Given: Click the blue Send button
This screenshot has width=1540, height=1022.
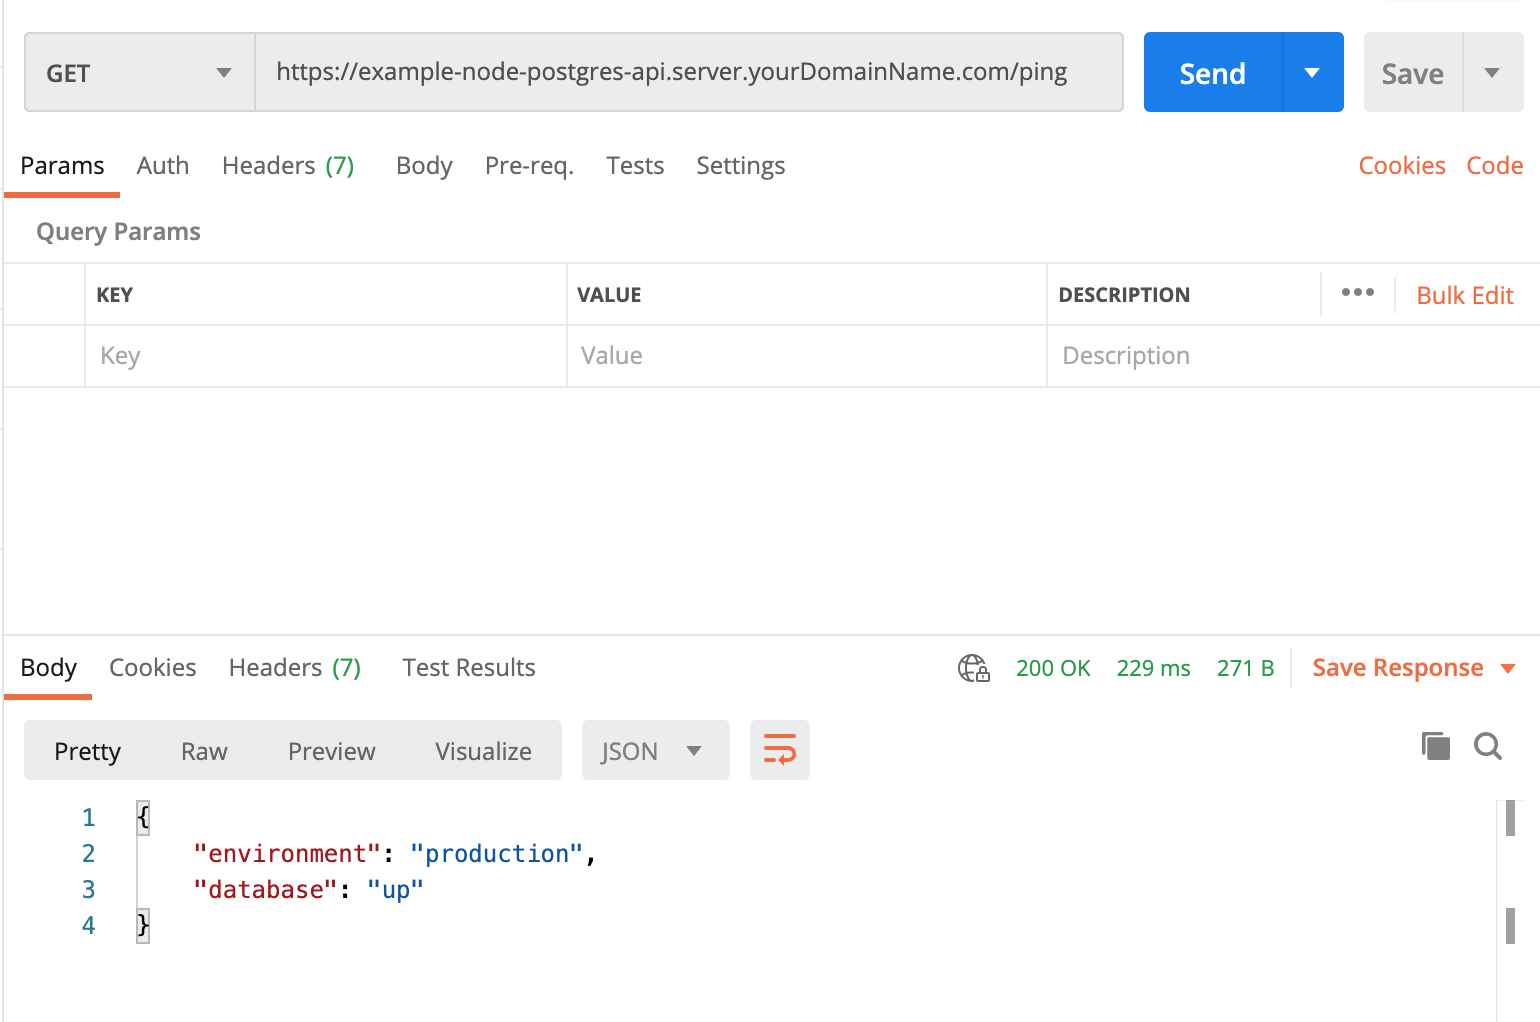Looking at the screenshot, I should pyautogui.click(x=1212, y=73).
